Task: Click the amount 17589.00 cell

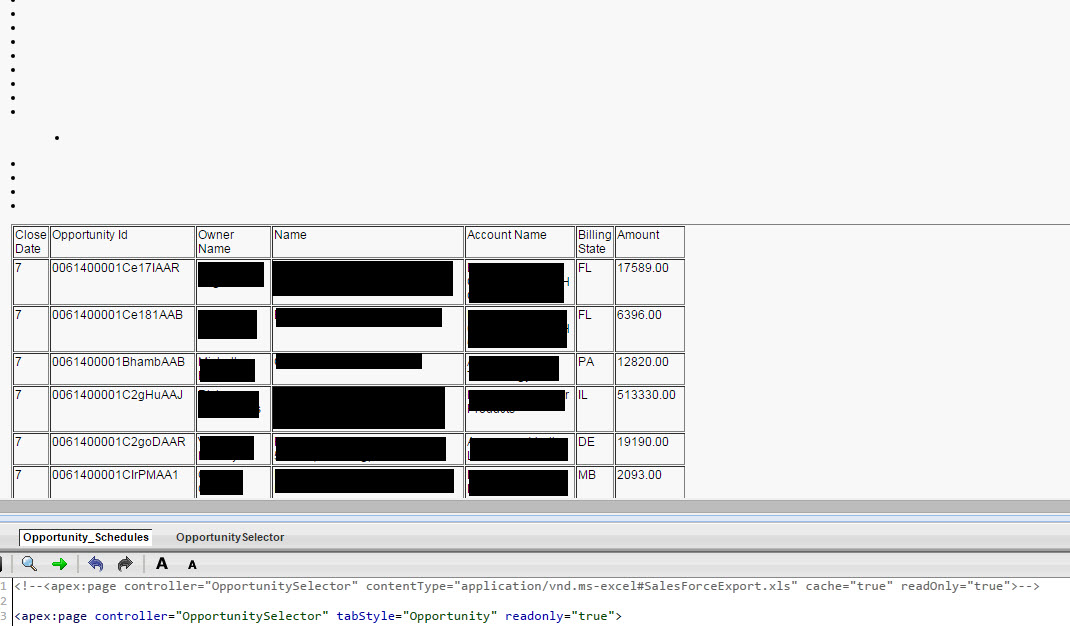Action: [650, 282]
